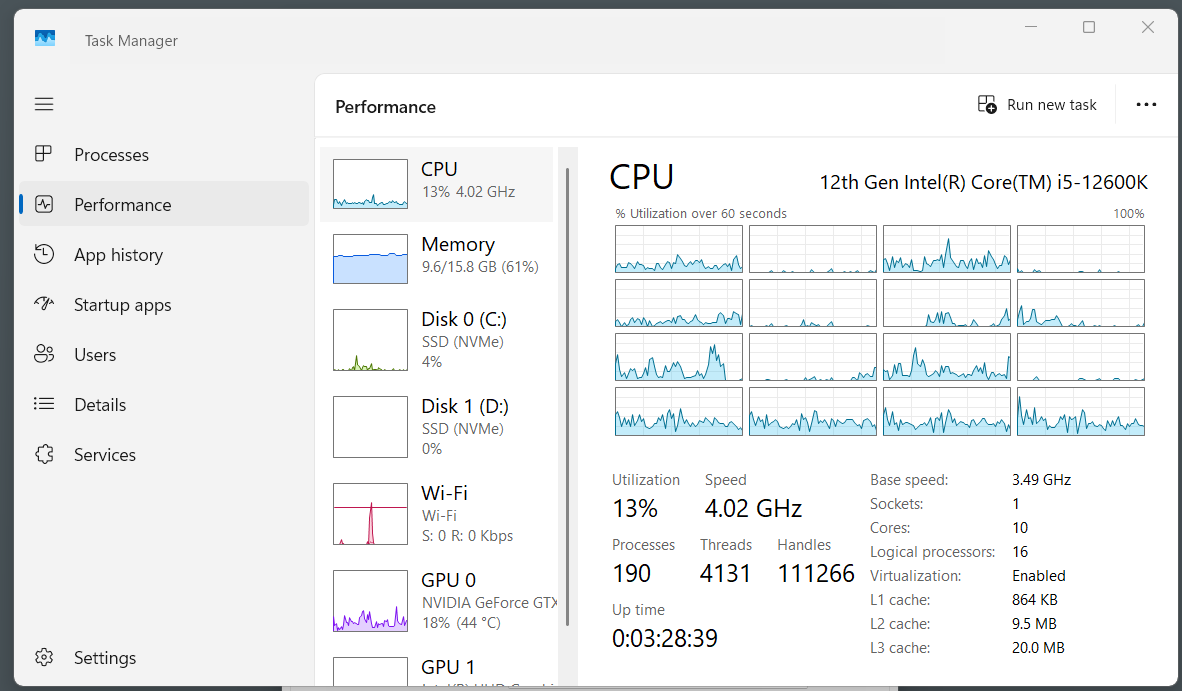This screenshot has height=691, width=1182.
Task: Click the Details list icon
Action: pos(44,404)
